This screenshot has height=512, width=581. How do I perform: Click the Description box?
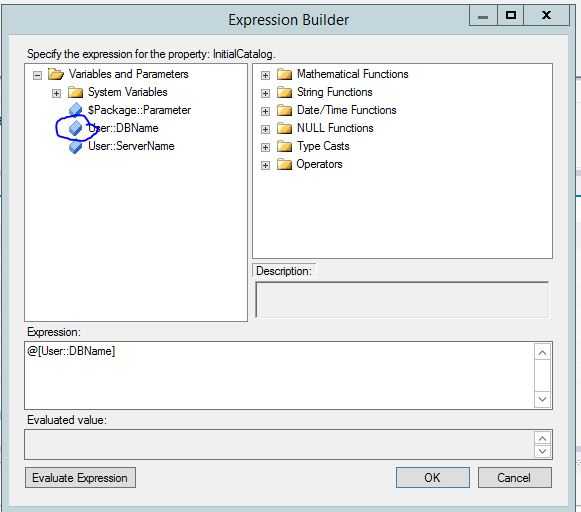click(x=402, y=300)
